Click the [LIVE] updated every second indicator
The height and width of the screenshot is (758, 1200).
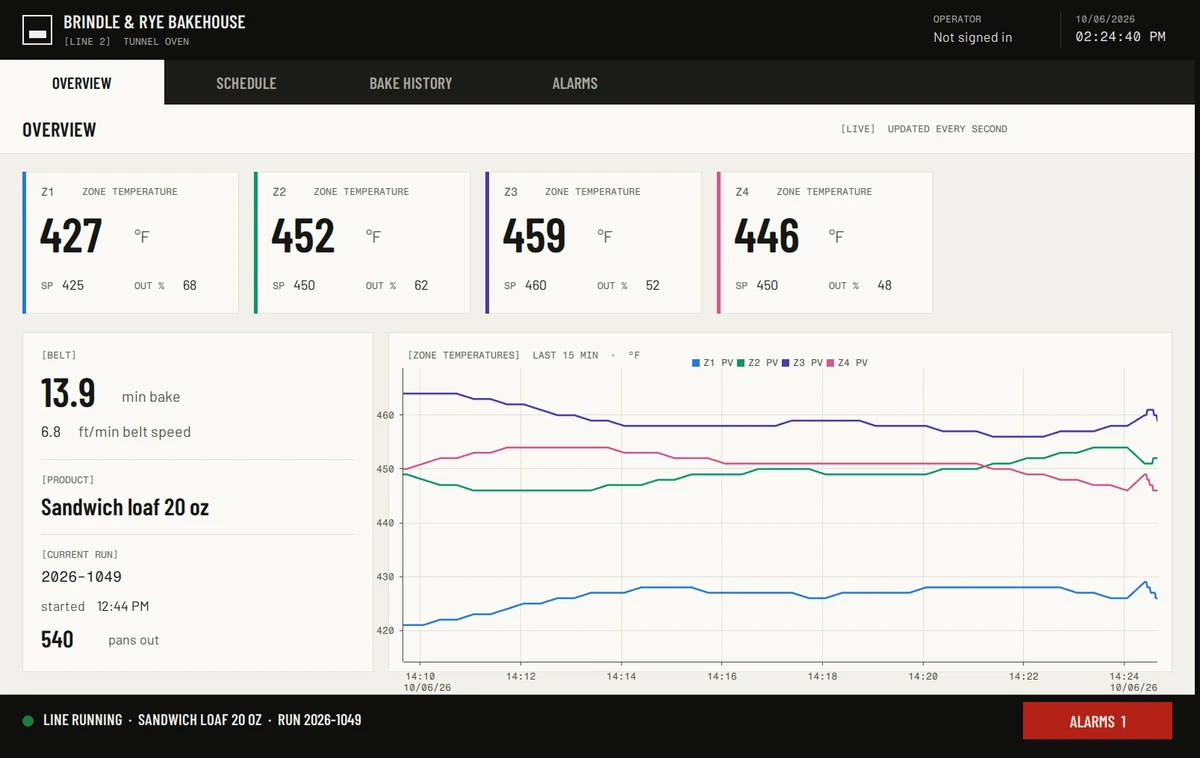(924, 129)
